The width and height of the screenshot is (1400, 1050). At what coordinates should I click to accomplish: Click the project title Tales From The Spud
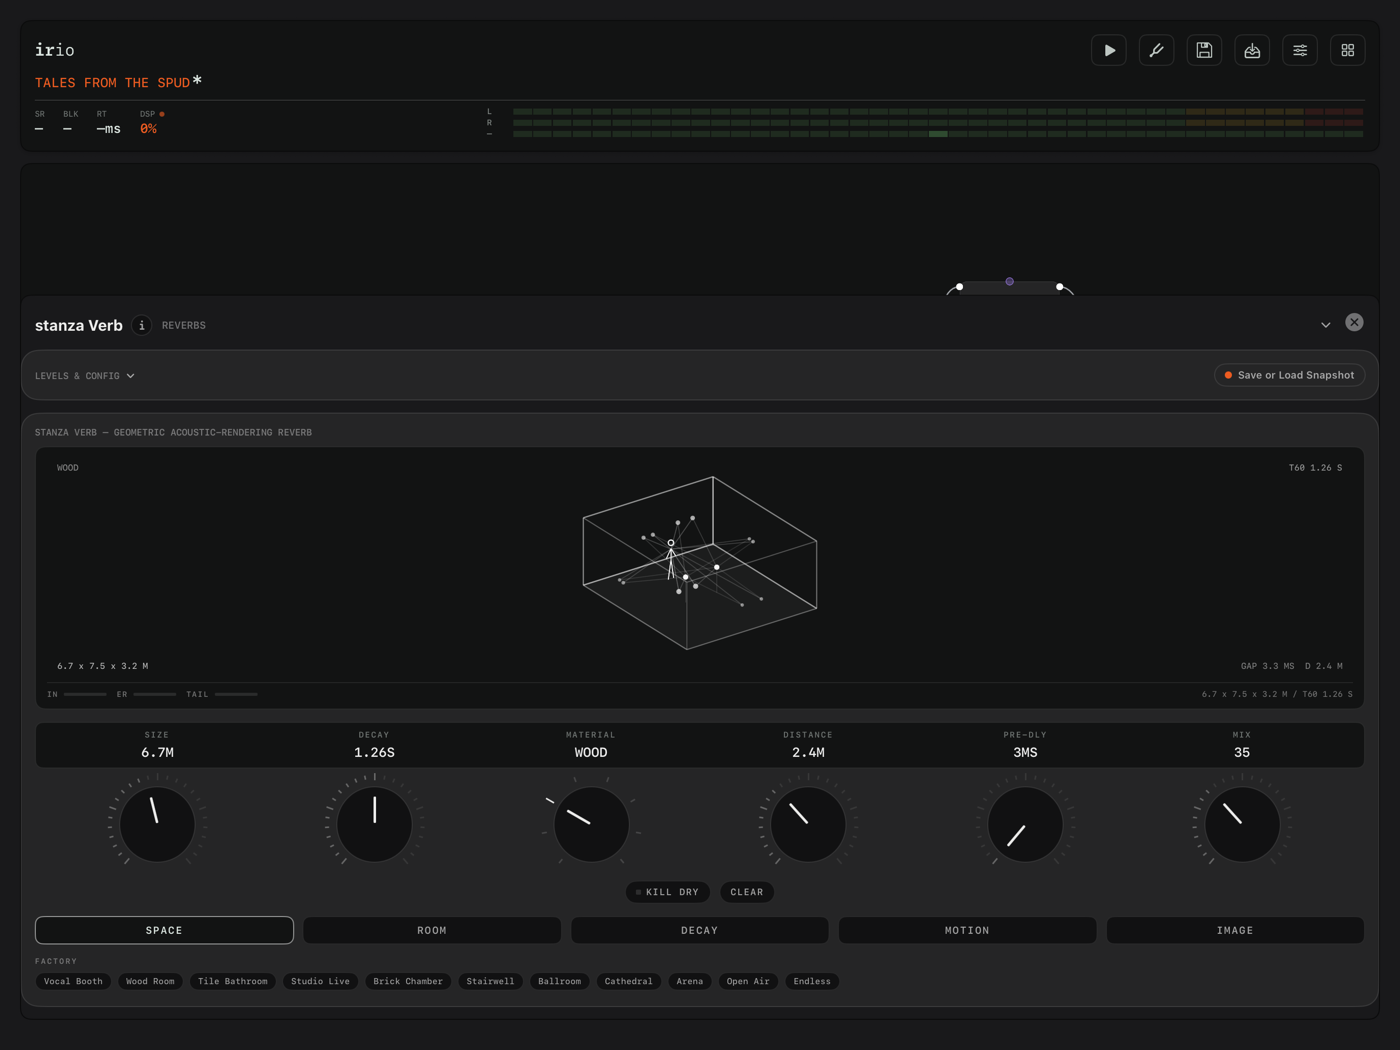(112, 83)
